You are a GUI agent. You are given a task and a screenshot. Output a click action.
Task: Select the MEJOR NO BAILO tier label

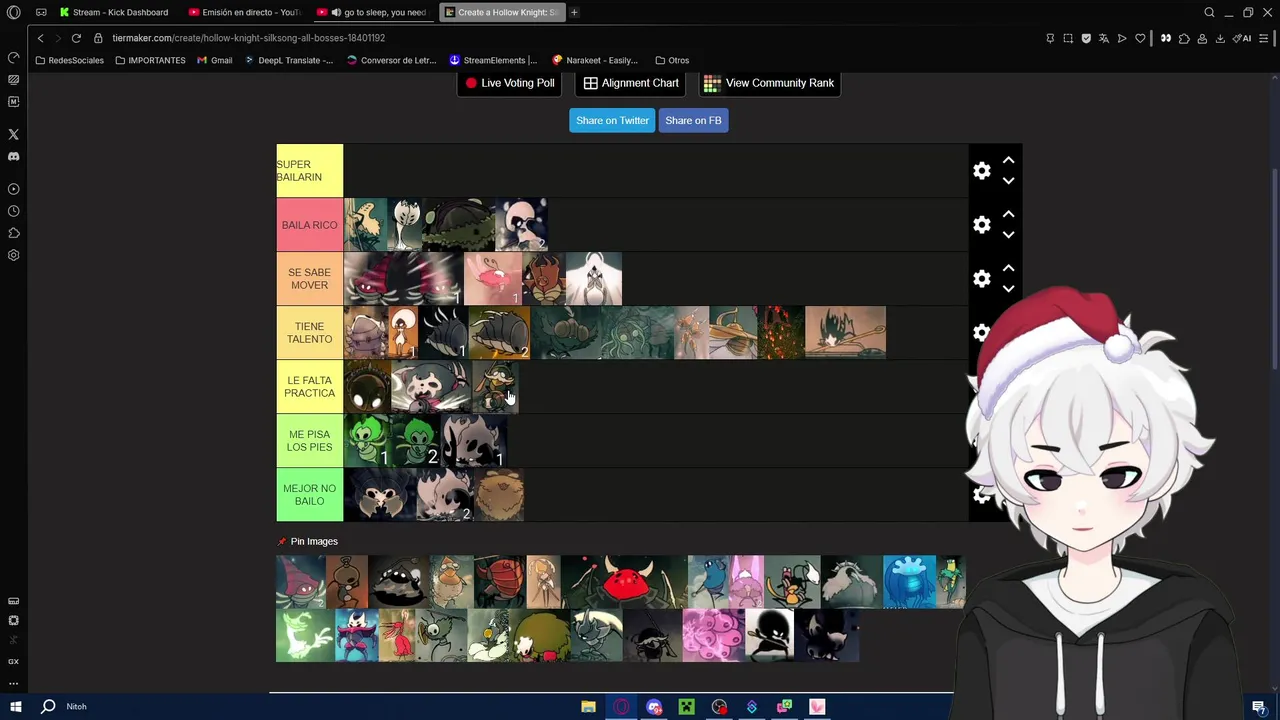[310, 495]
